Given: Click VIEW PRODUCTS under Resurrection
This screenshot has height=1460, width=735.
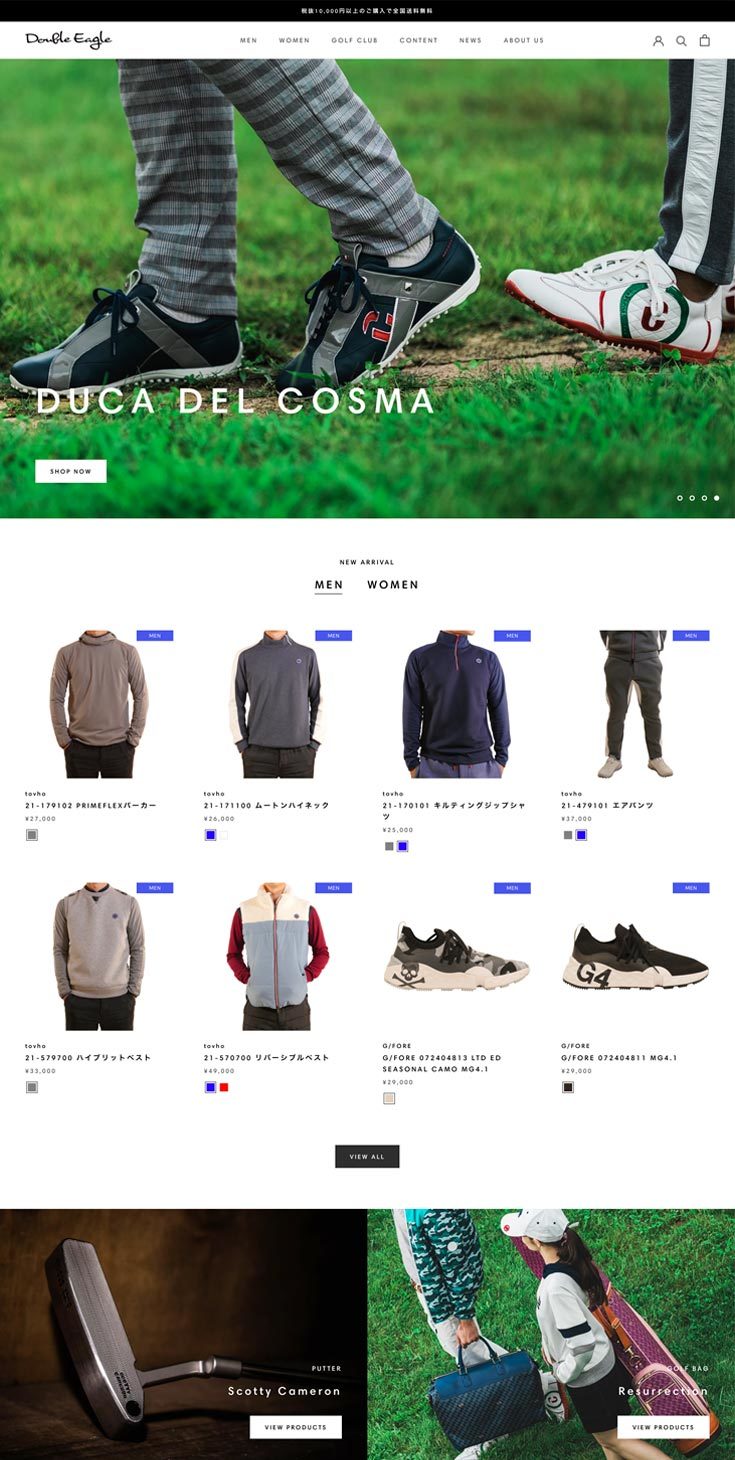Looking at the screenshot, I should pos(663,1427).
